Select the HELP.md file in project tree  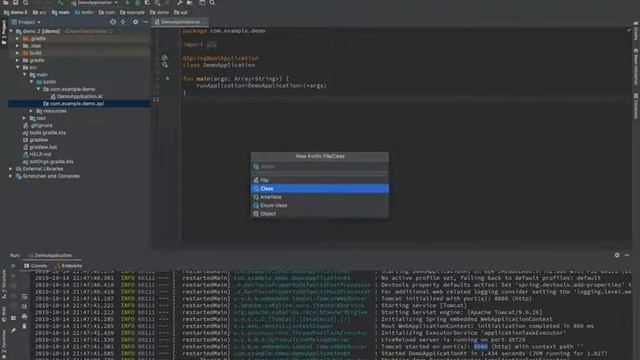[40, 154]
